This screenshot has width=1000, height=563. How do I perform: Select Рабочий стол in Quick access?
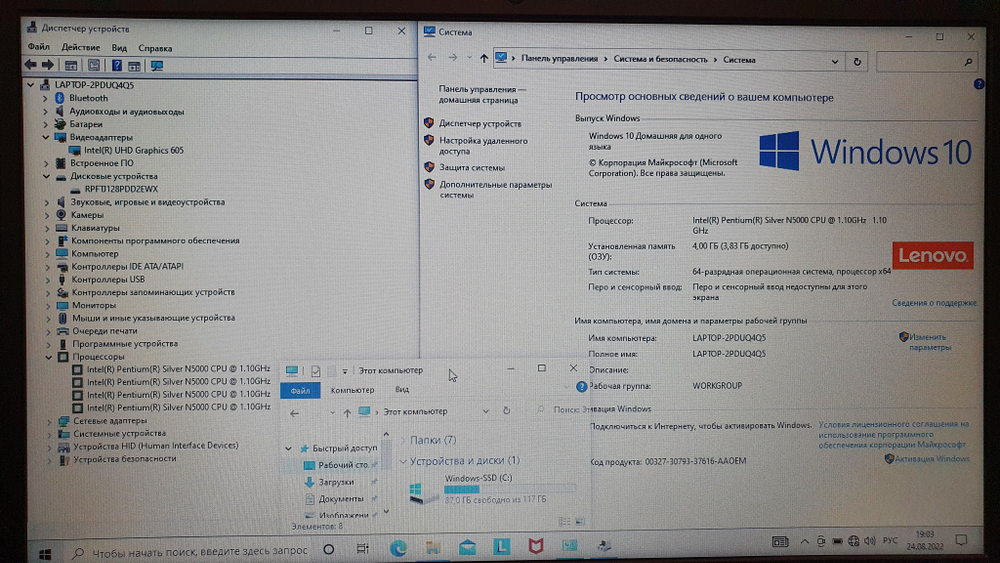coord(342,465)
